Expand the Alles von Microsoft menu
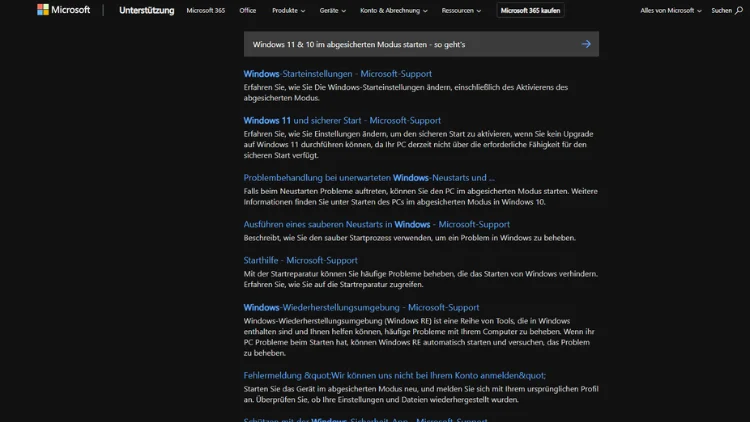This screenshot has height=422, width=750. click(x=671, y=10)
